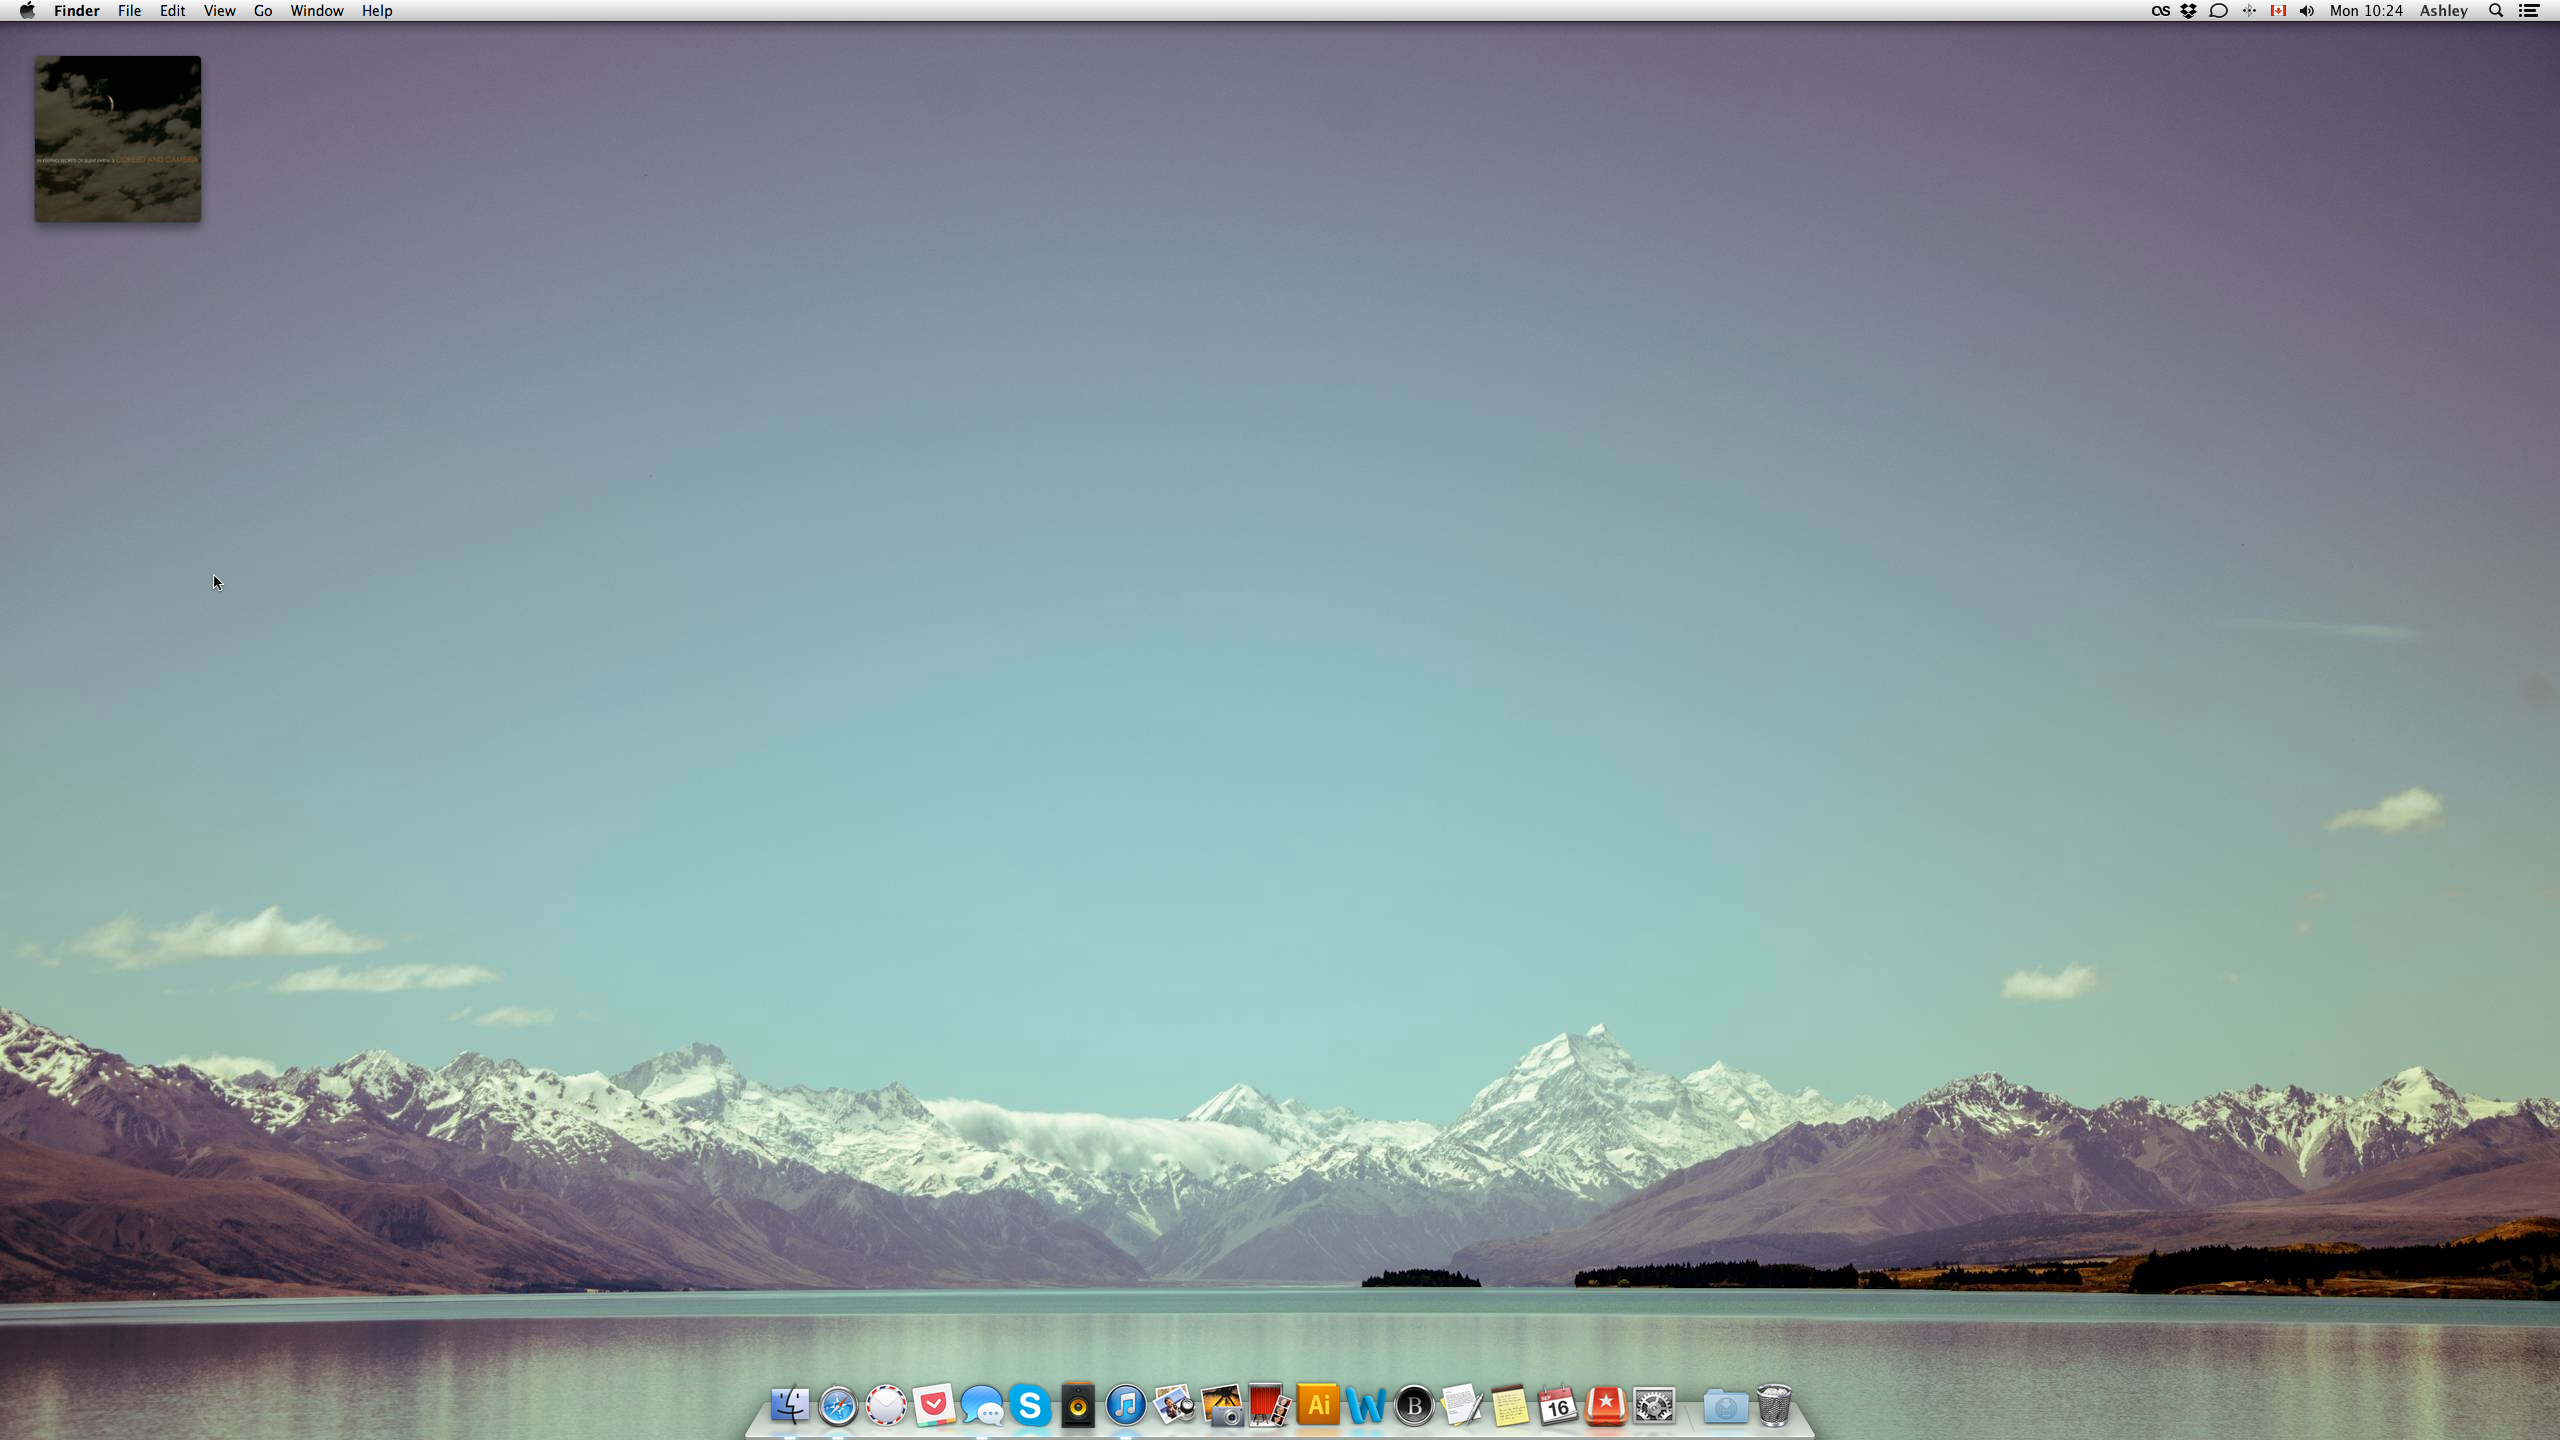The width and height of the screenshot is (2560, 1440).
Task: Open the File menu
Action: pos(129,11)
